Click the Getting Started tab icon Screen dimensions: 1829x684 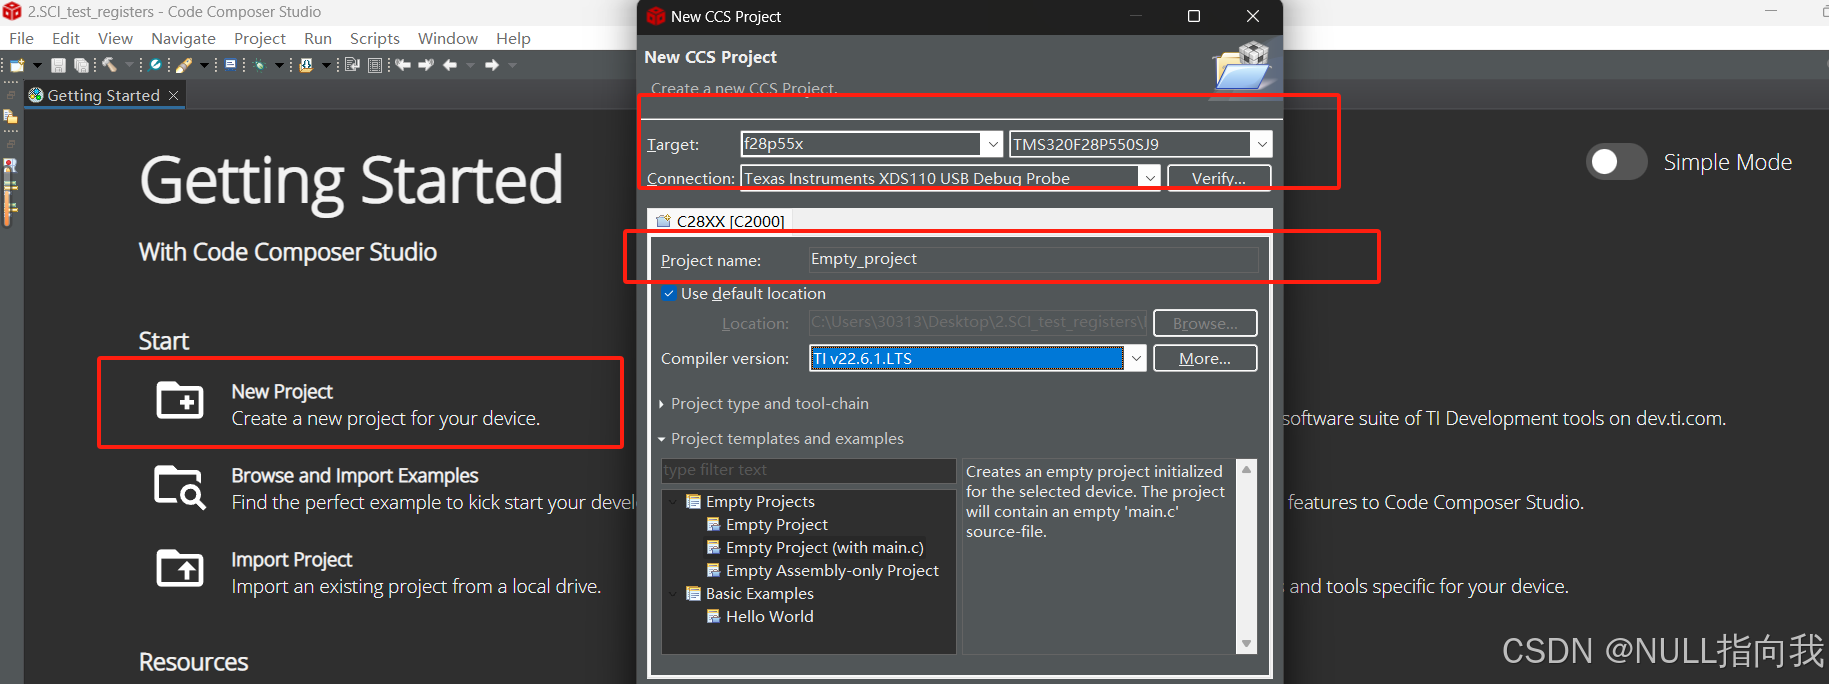tap(36, 95)
